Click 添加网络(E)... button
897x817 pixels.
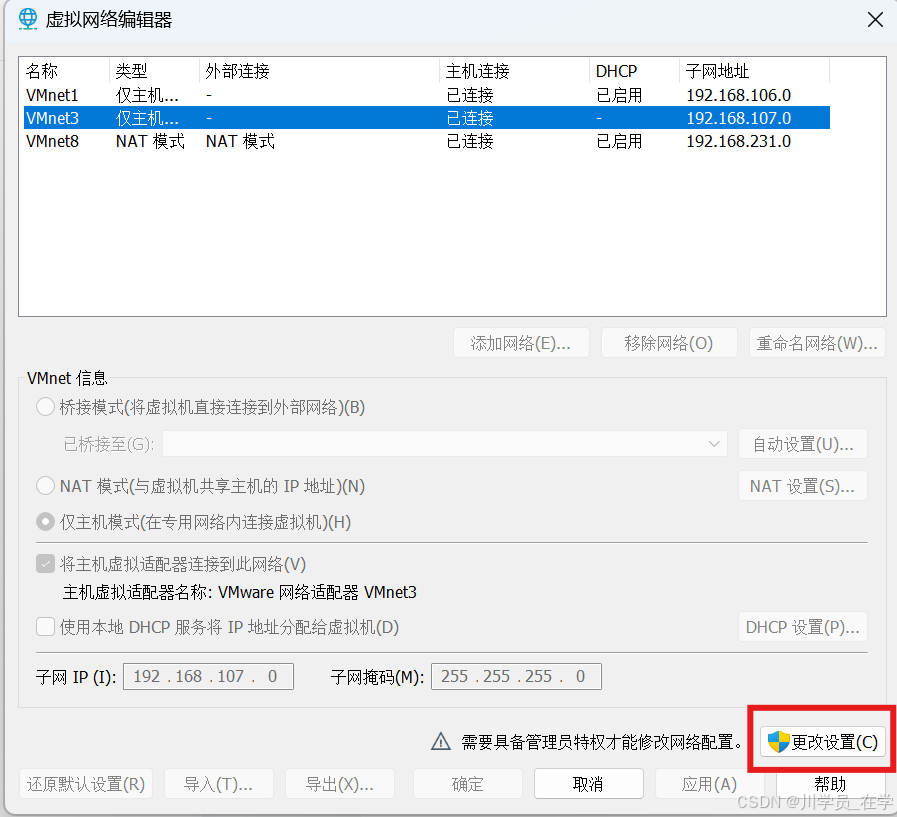click(x=521, y=343)
